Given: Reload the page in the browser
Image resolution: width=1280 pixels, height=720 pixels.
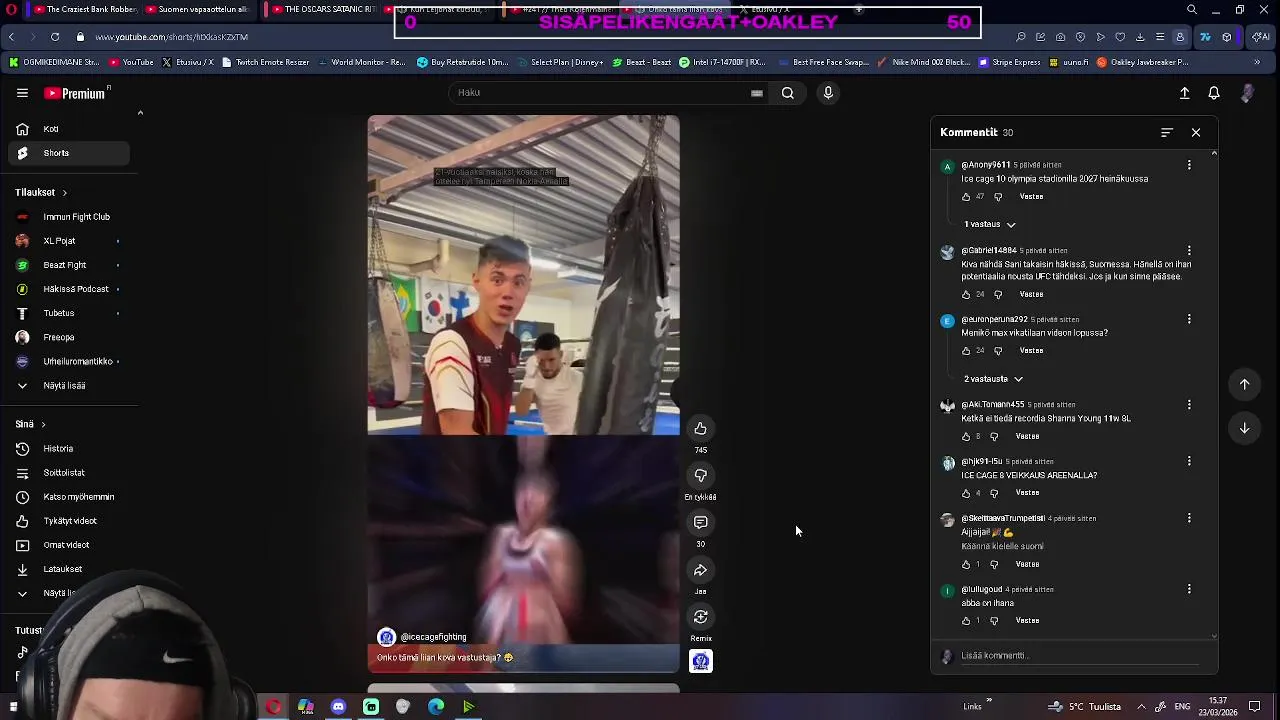Looking at the screenshot, I should coord(54,37).
